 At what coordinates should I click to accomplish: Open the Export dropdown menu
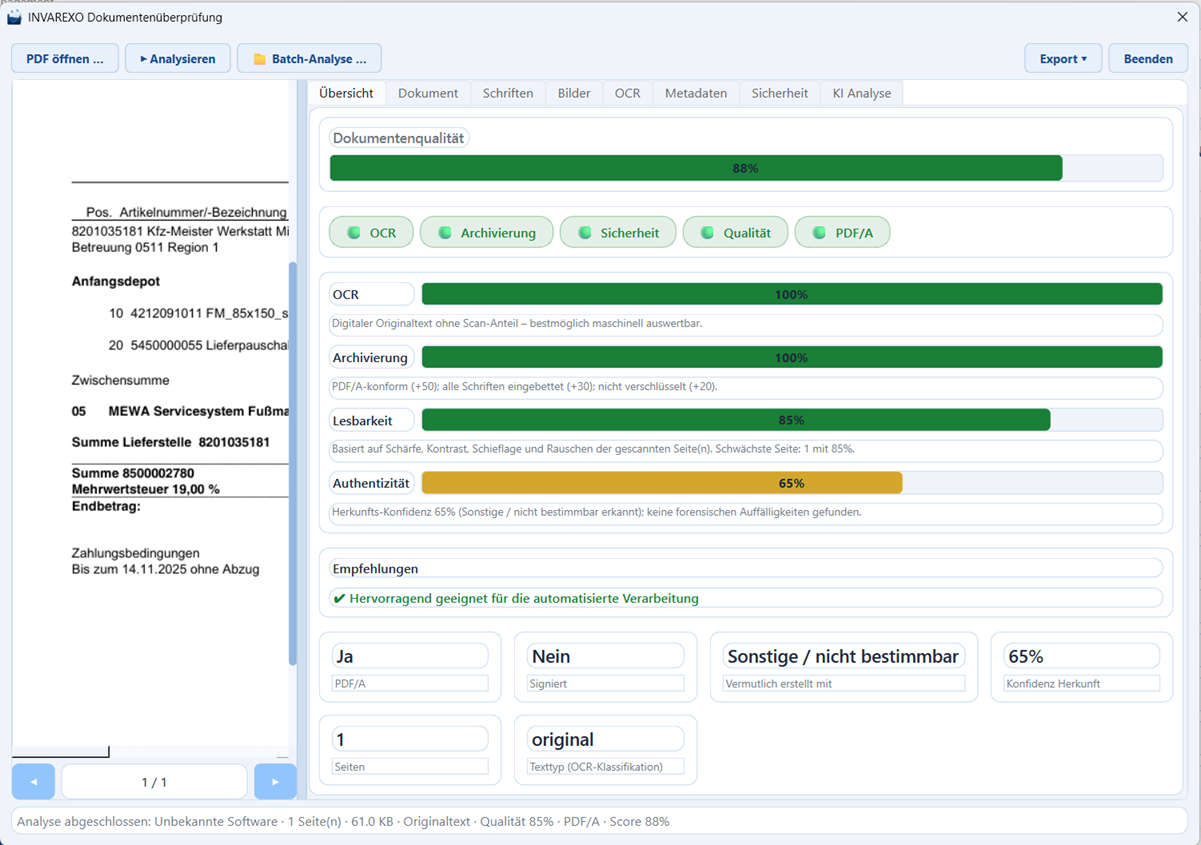click(x=1063, y=59)
